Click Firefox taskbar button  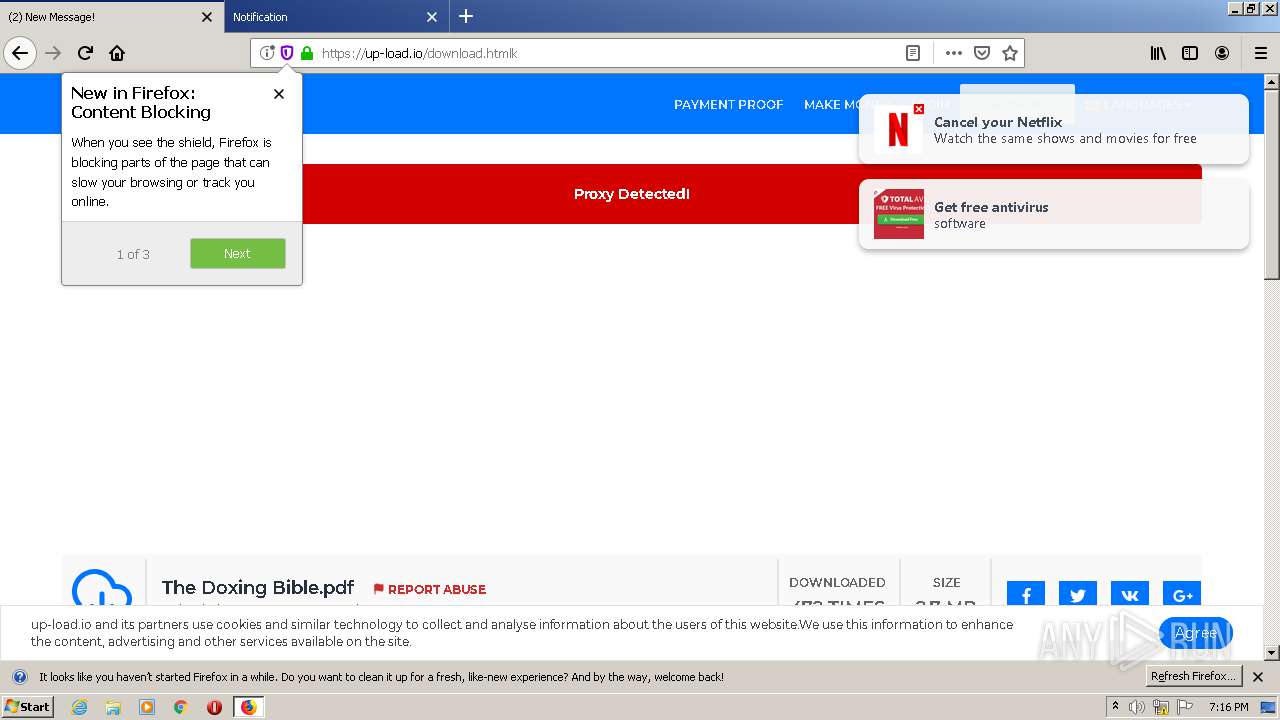tap(248, 707)
